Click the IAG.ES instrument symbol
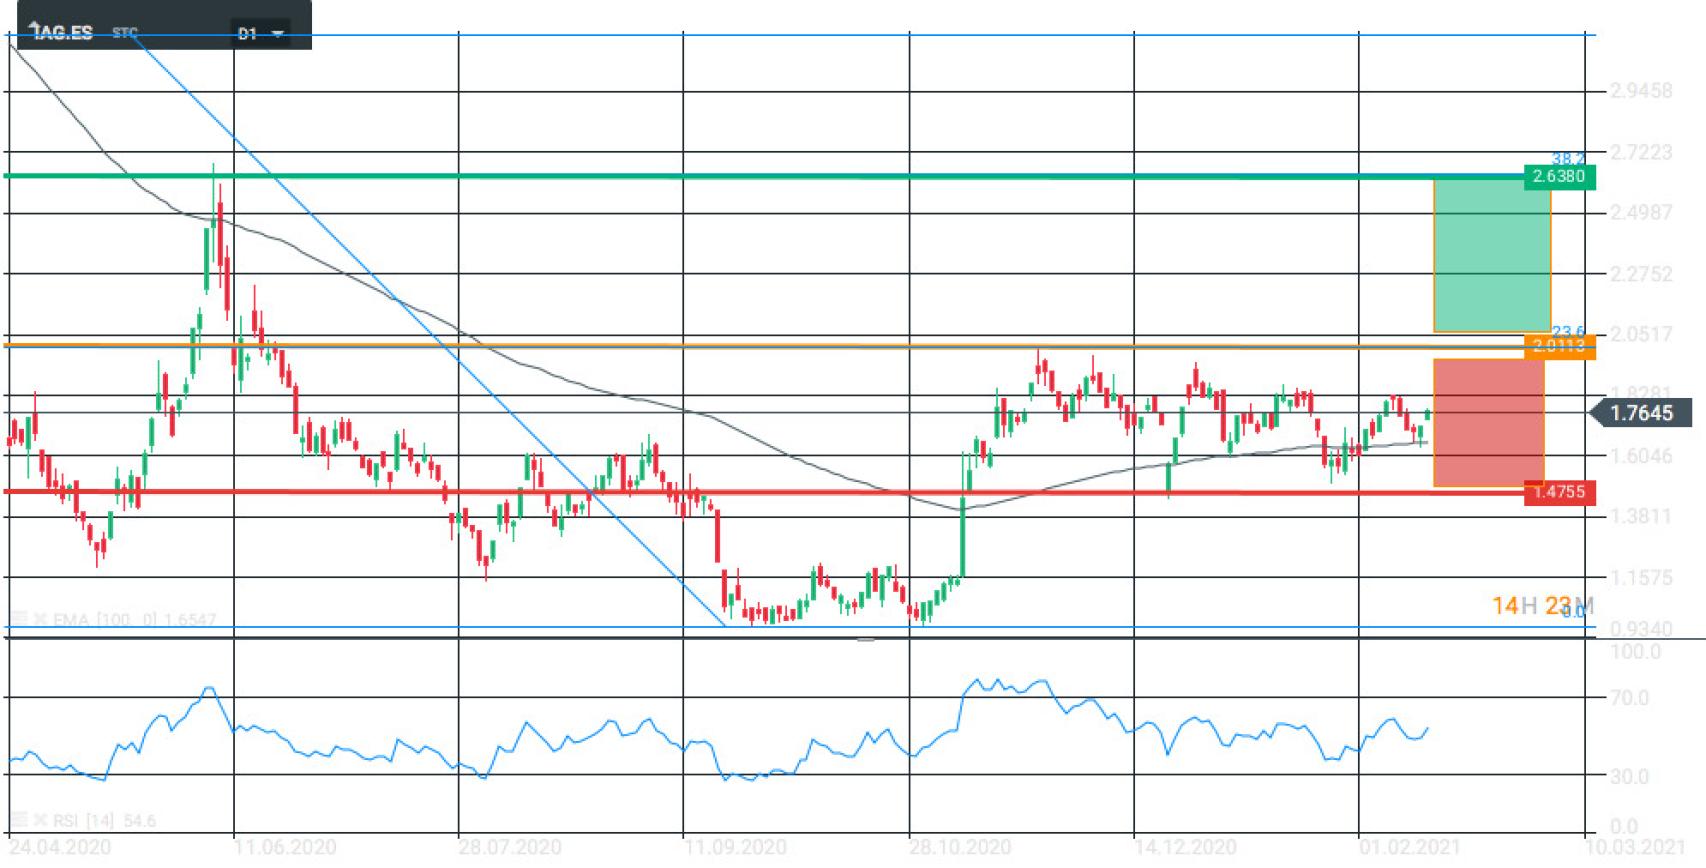1706x868 pixels. (x=62, y=33)
